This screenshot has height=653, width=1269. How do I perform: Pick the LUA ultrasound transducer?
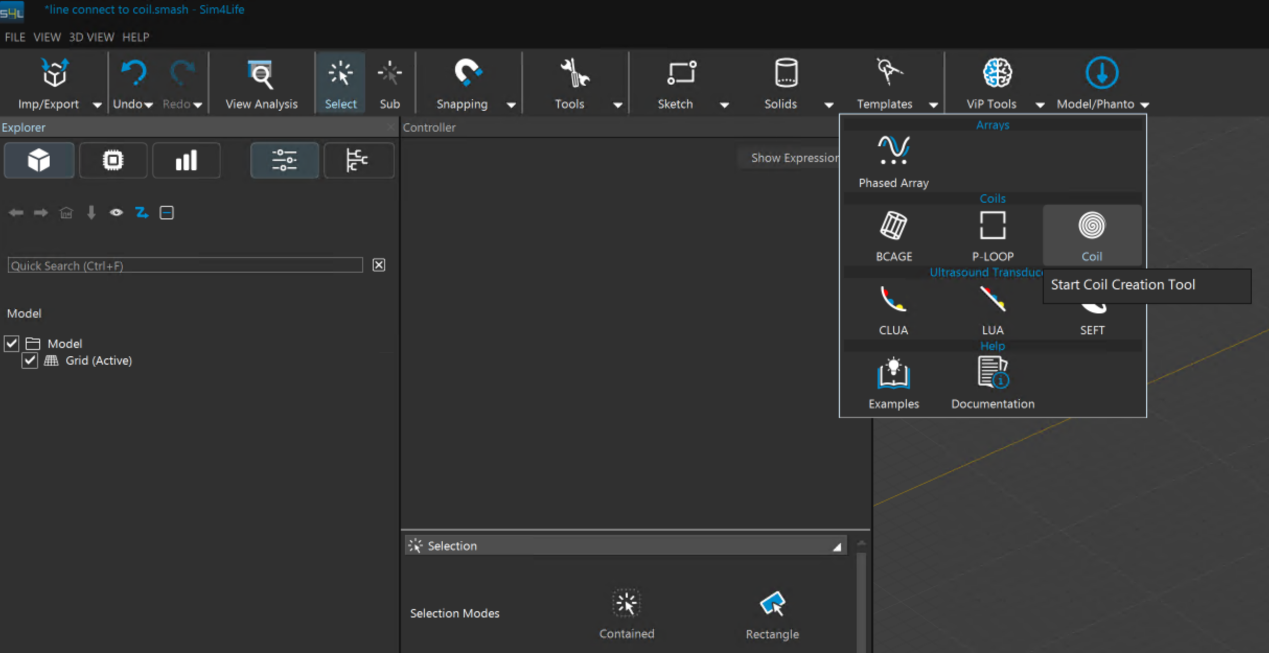click(x=992, y=307)
